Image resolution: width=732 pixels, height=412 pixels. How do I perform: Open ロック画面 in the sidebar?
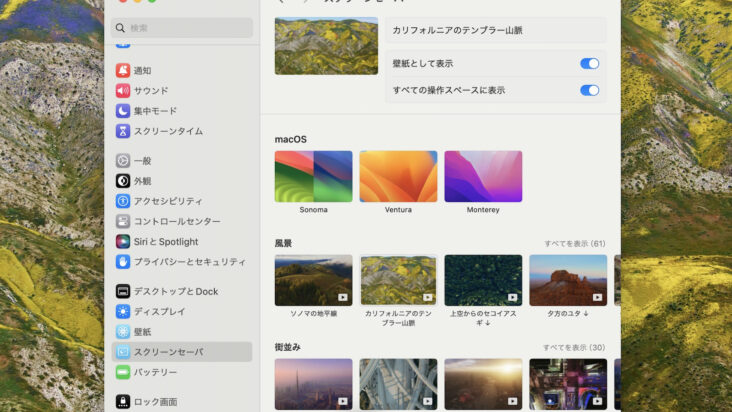(182, 402)
